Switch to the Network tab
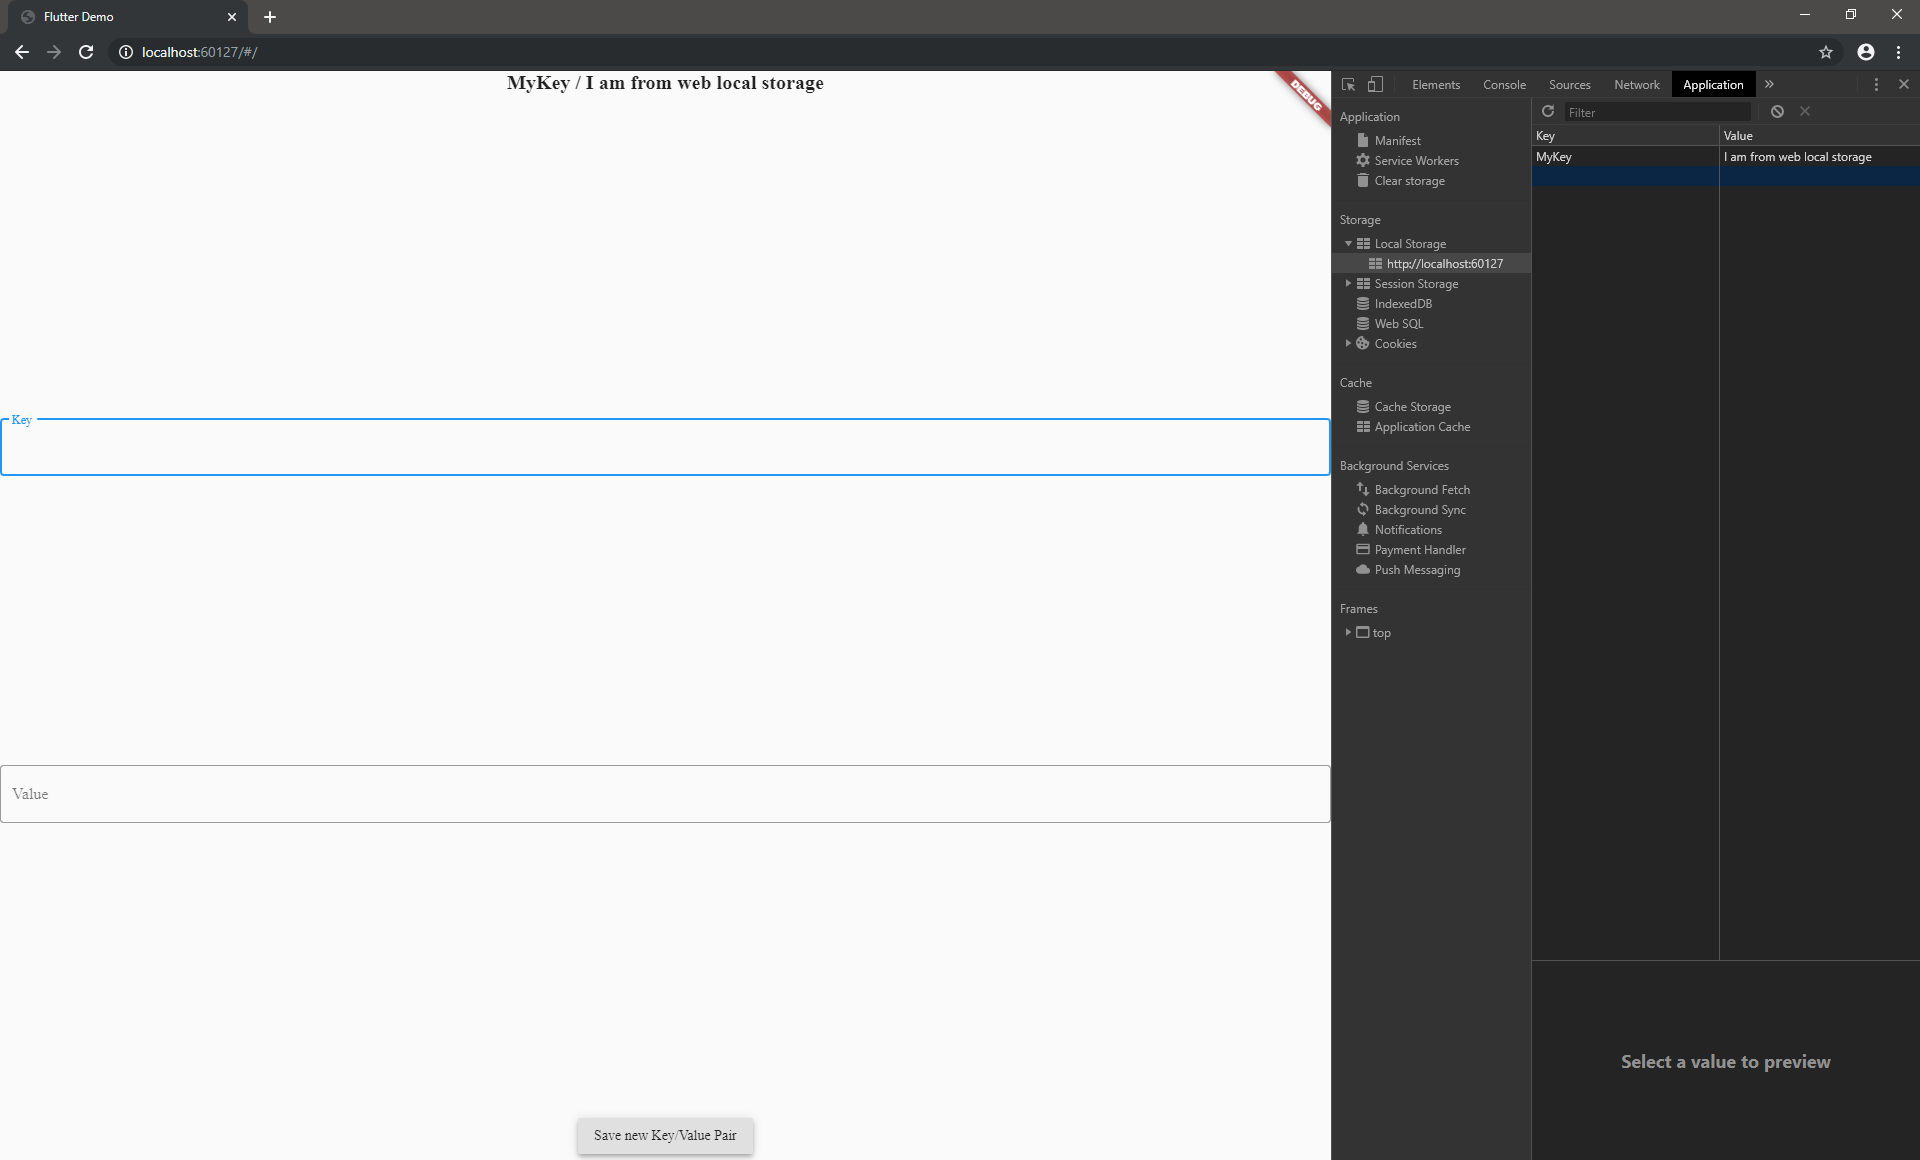Viewport: 1920px width, 1160px height. point(1636,85)
